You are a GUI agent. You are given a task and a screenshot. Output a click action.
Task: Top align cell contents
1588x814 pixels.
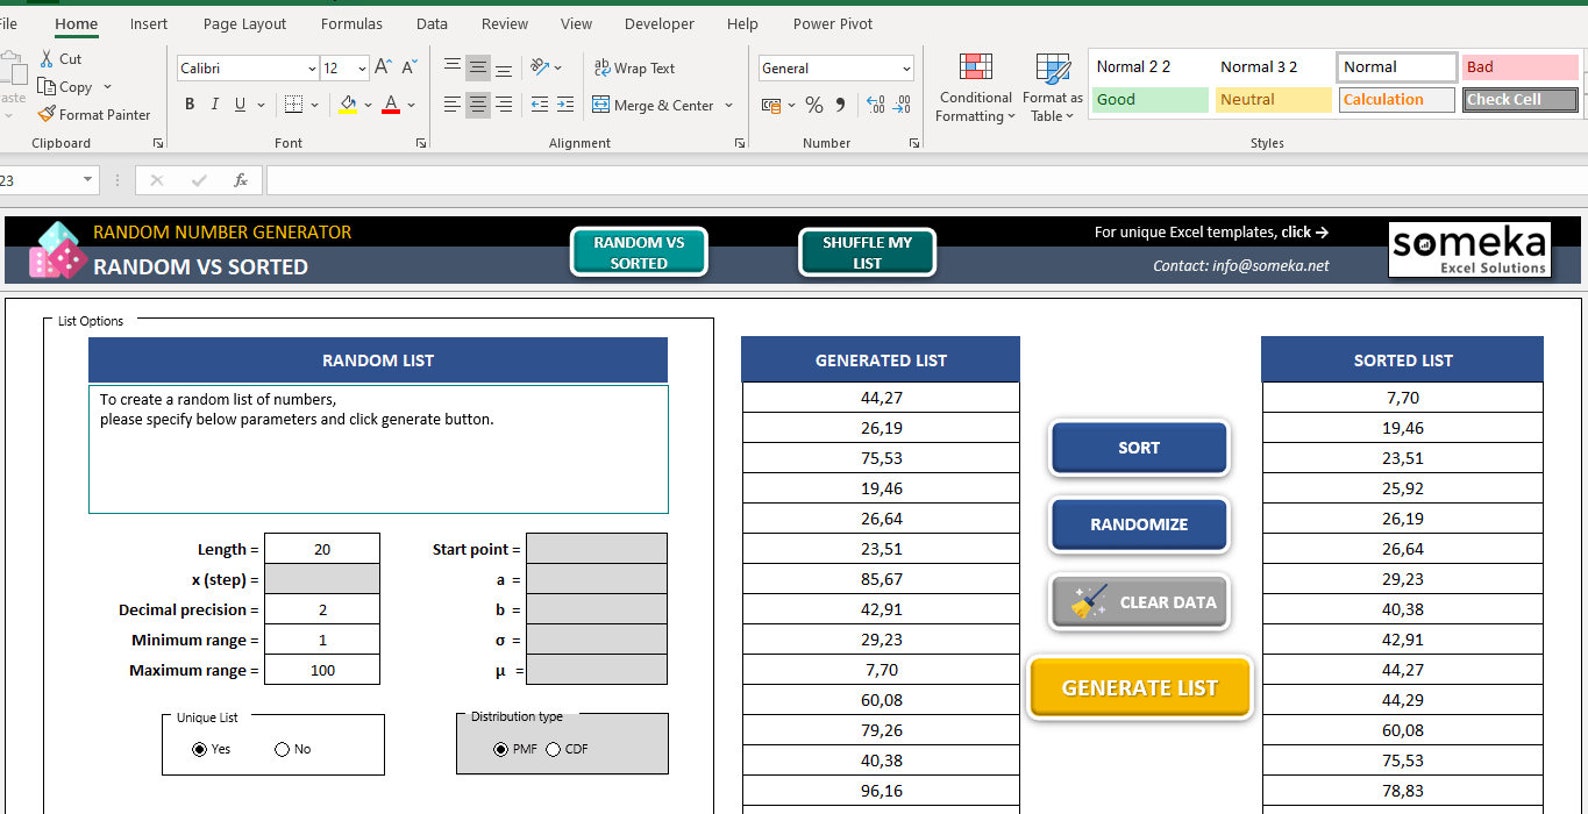(452, 67)
